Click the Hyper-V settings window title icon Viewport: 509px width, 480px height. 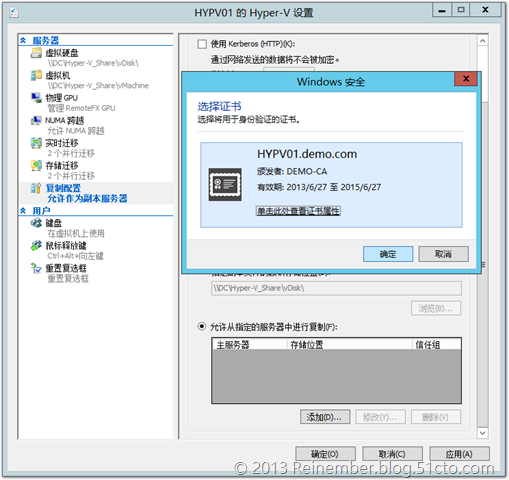[14, 13]
